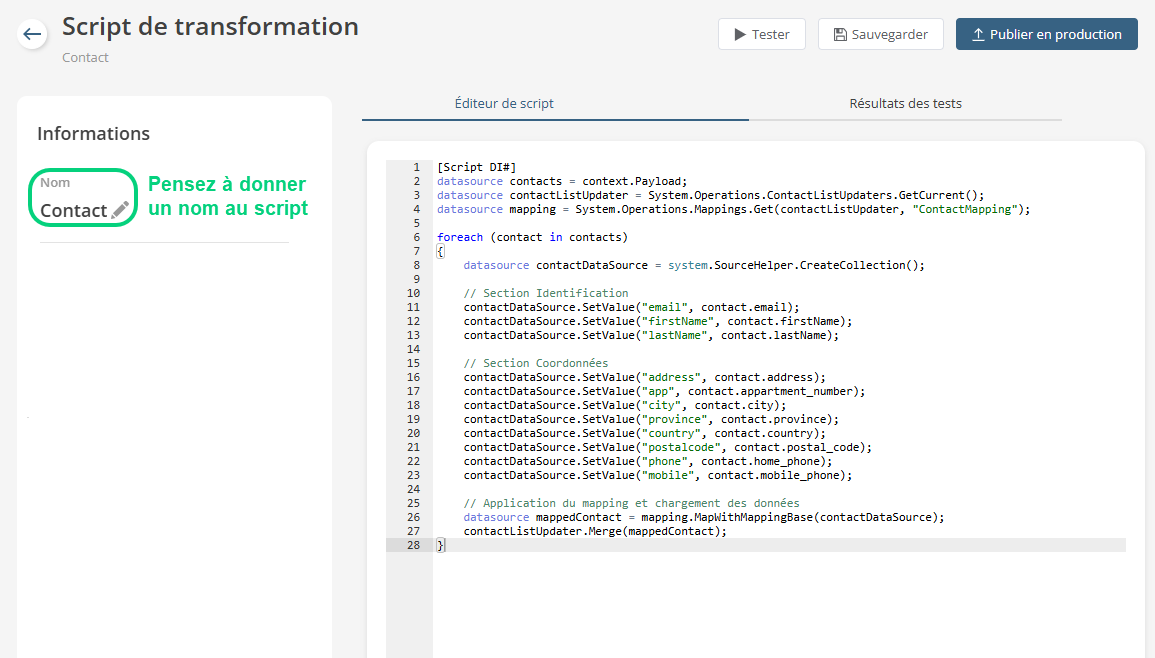This screenshot has width=1155, height=658.
Task: Click the contactListUpdater.Merge(mappedContact) line
Action: click(595, 531)
